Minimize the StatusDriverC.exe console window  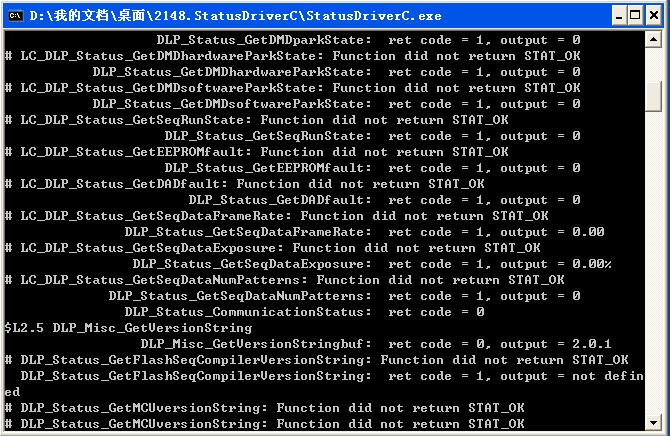[618, 16]
